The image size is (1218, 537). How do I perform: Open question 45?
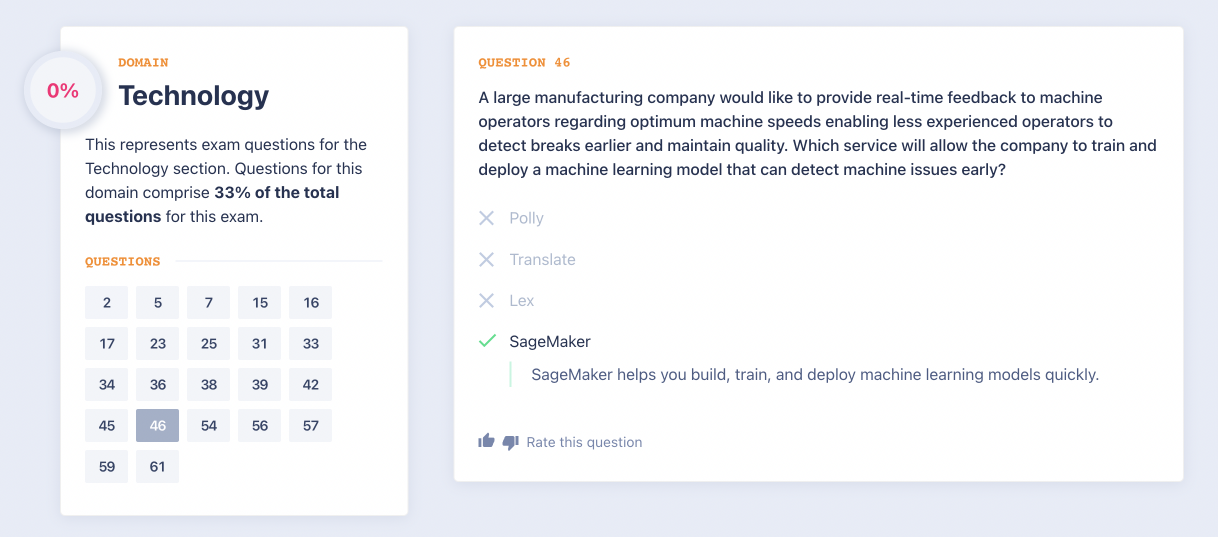(x=107, y=425)
